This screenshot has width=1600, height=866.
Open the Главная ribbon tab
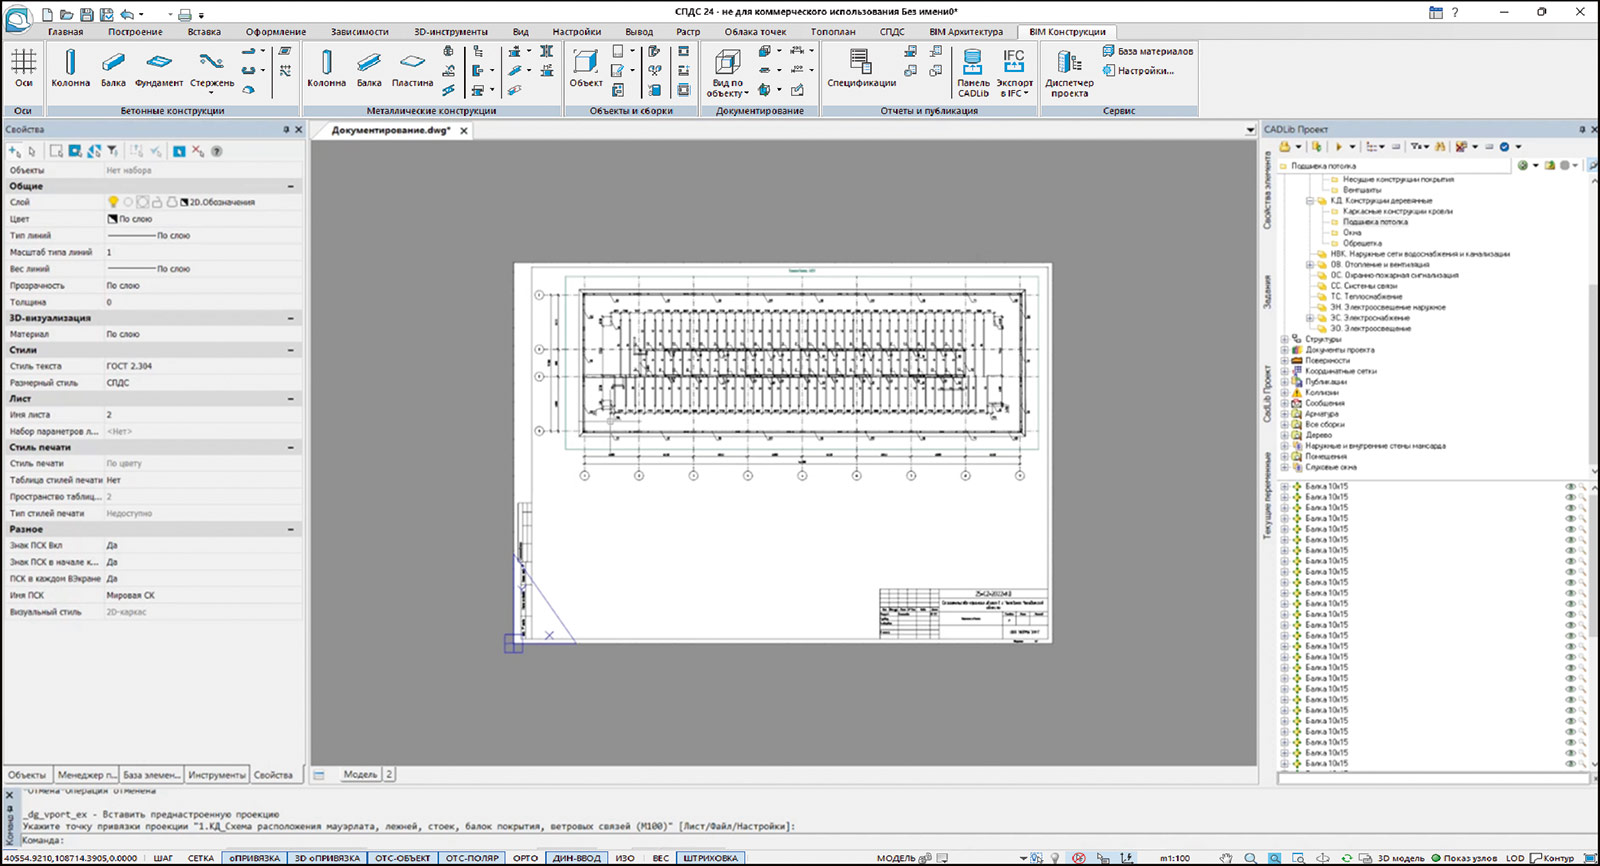click(65, 32)
